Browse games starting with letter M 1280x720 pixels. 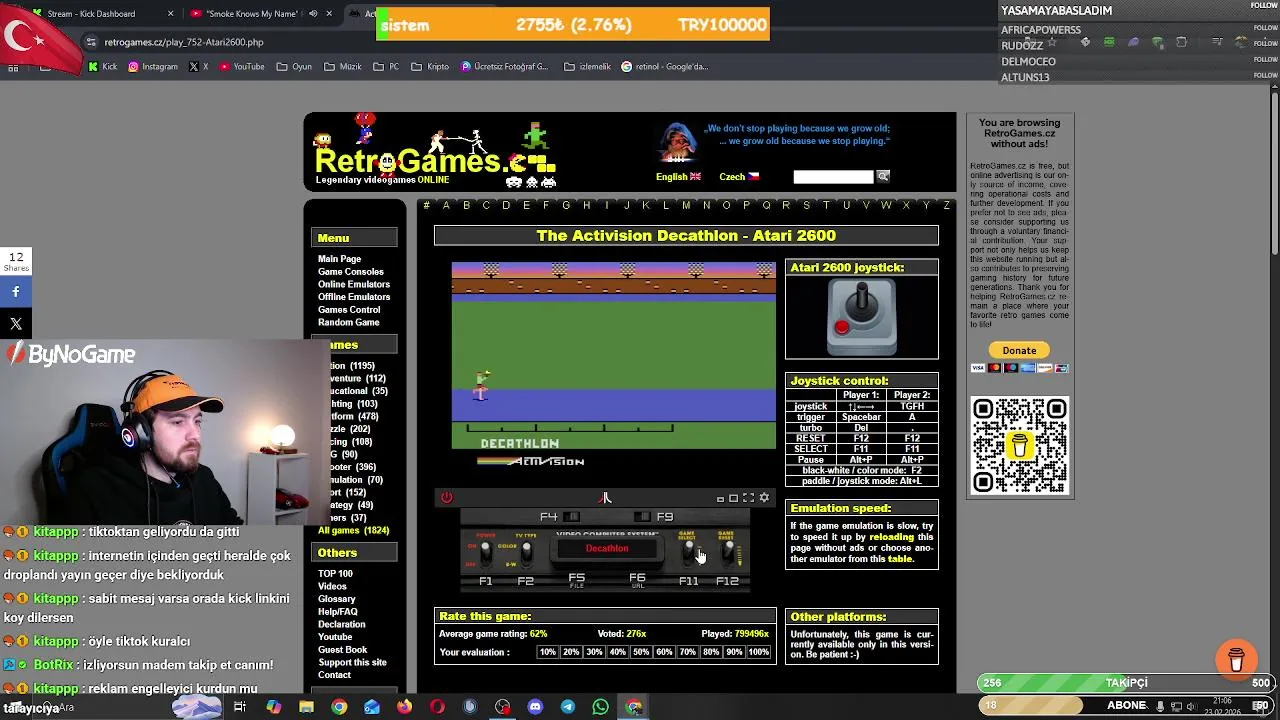pos(686,205)
